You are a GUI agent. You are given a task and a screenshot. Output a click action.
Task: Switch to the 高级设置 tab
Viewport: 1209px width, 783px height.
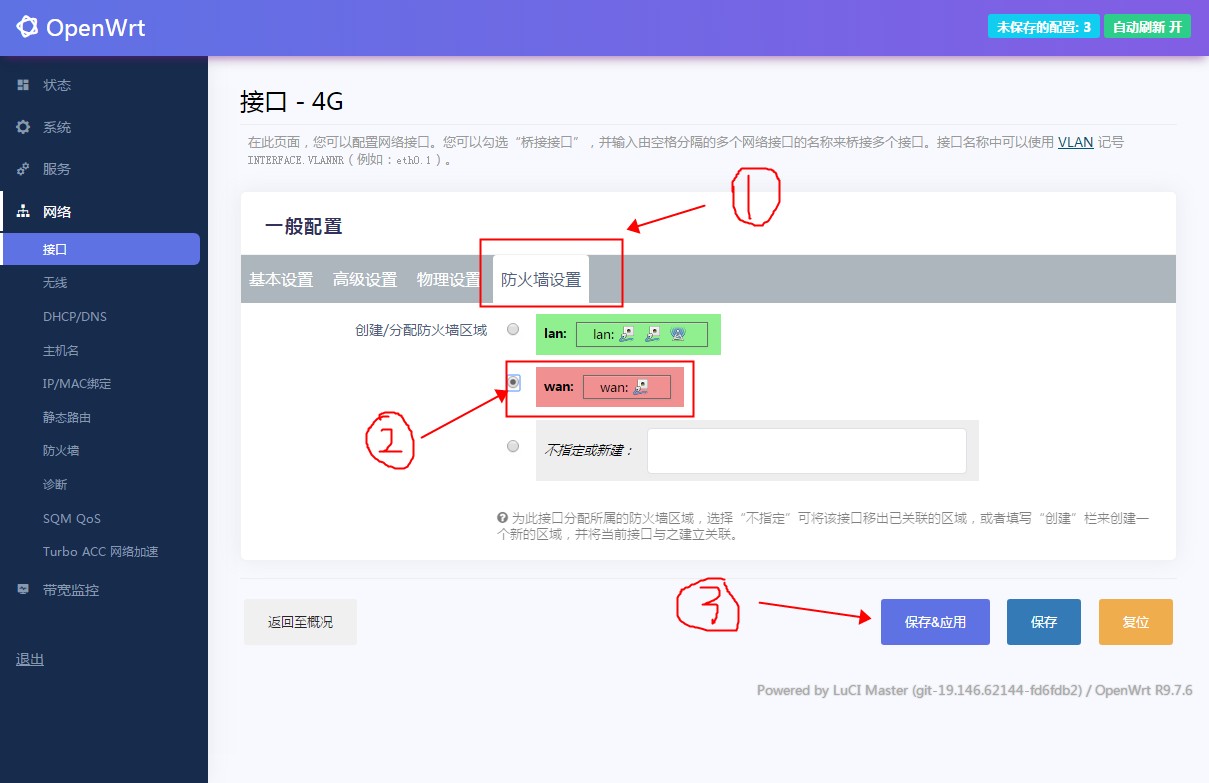pos(365,280)
